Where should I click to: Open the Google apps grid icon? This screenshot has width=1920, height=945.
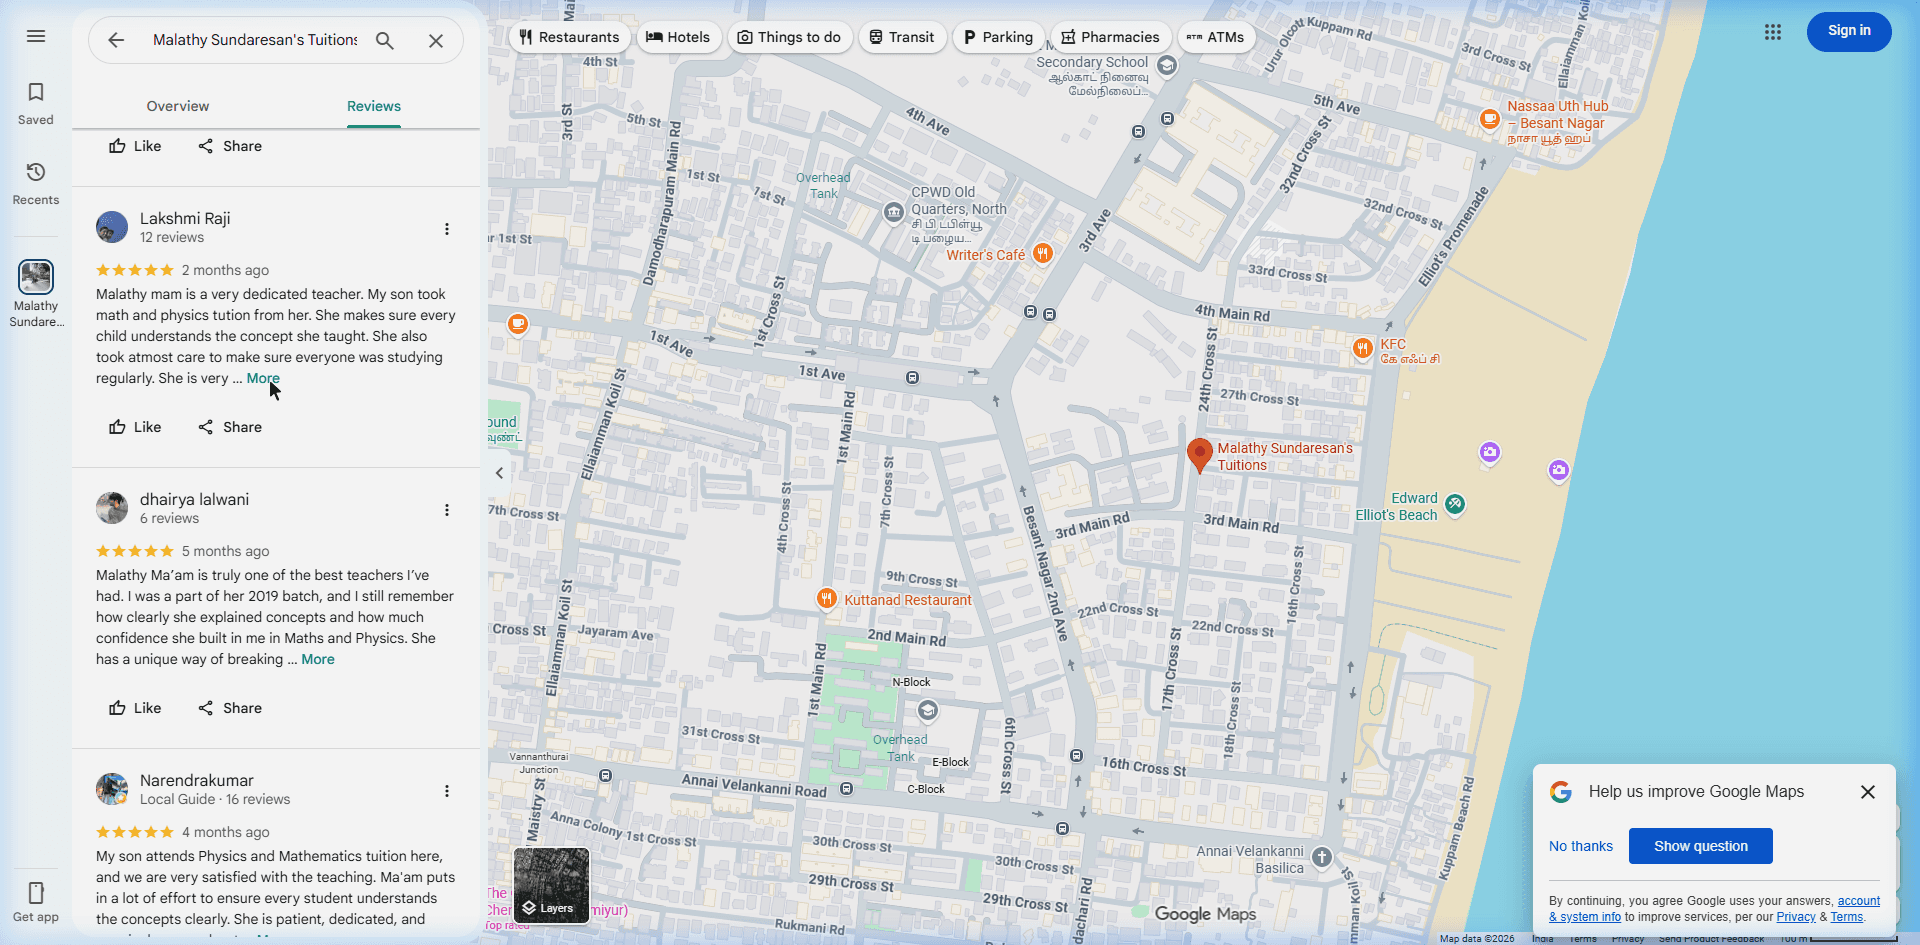point(1773,32)
